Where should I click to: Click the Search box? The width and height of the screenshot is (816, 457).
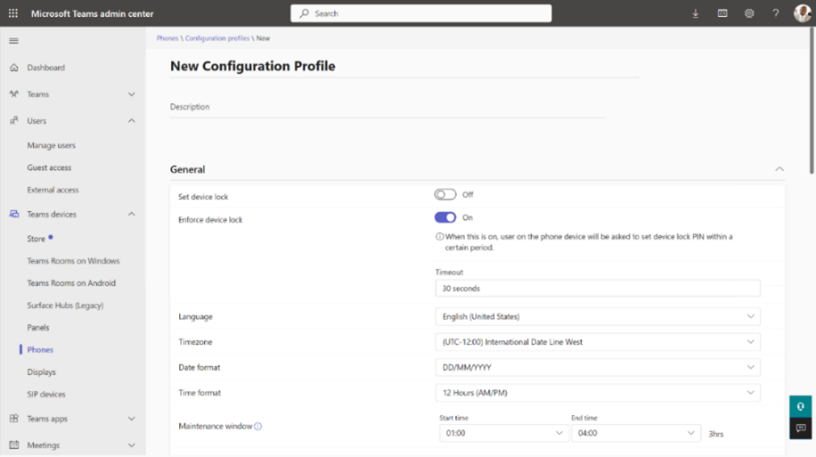pos(421,14)
